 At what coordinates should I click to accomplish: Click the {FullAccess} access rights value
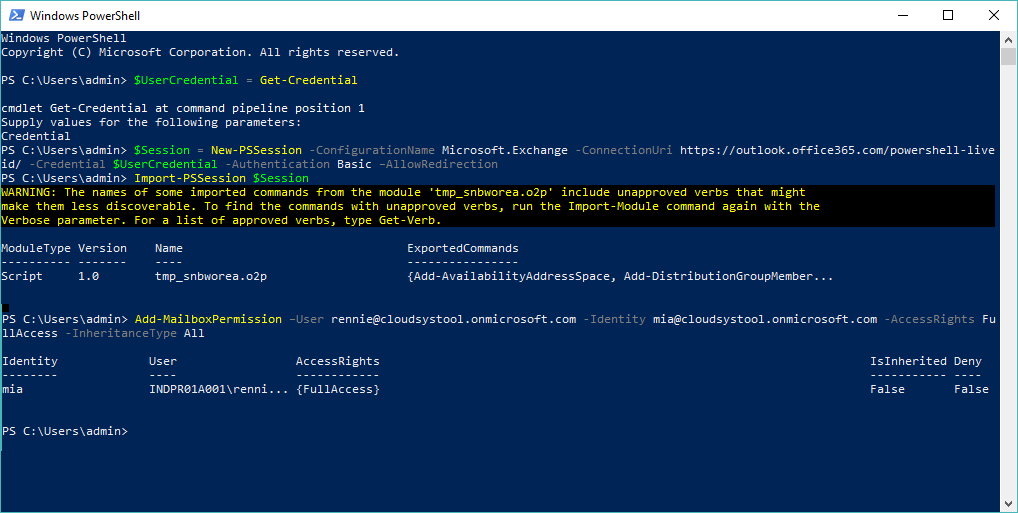click(338, 389)
